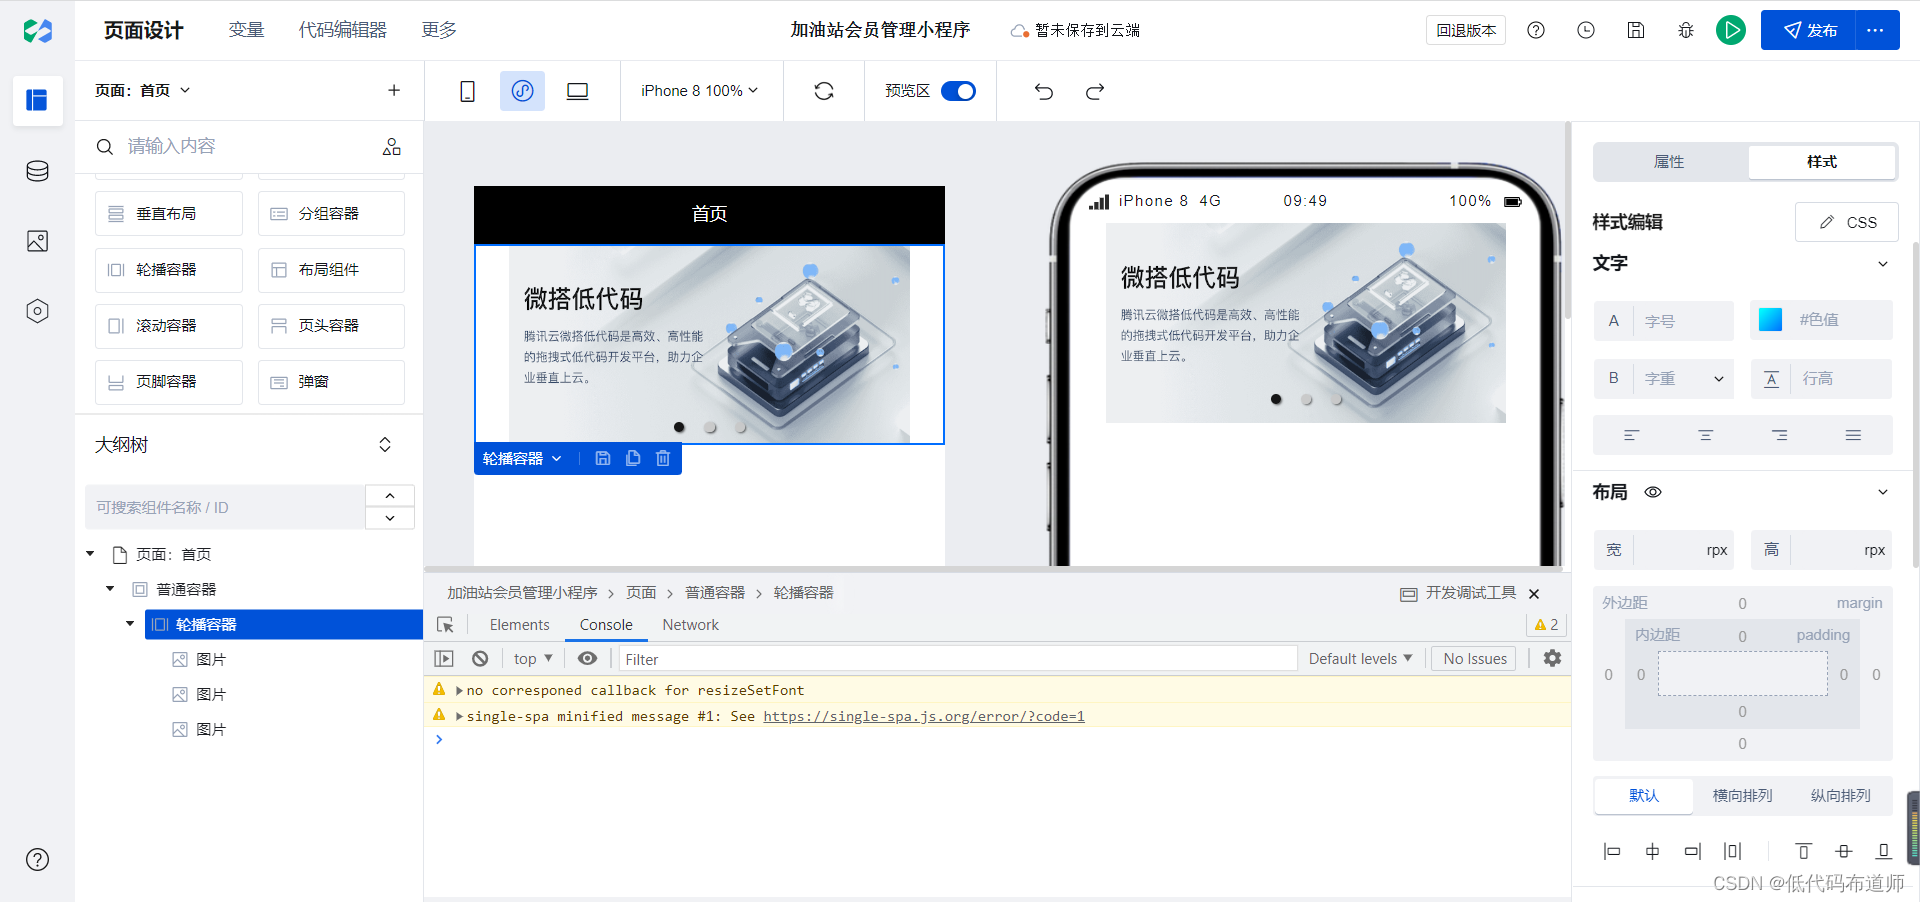The height and width of the screenshot is (902, 1920).
Task: Redo the last action
Action: [x=1095, y=91]
